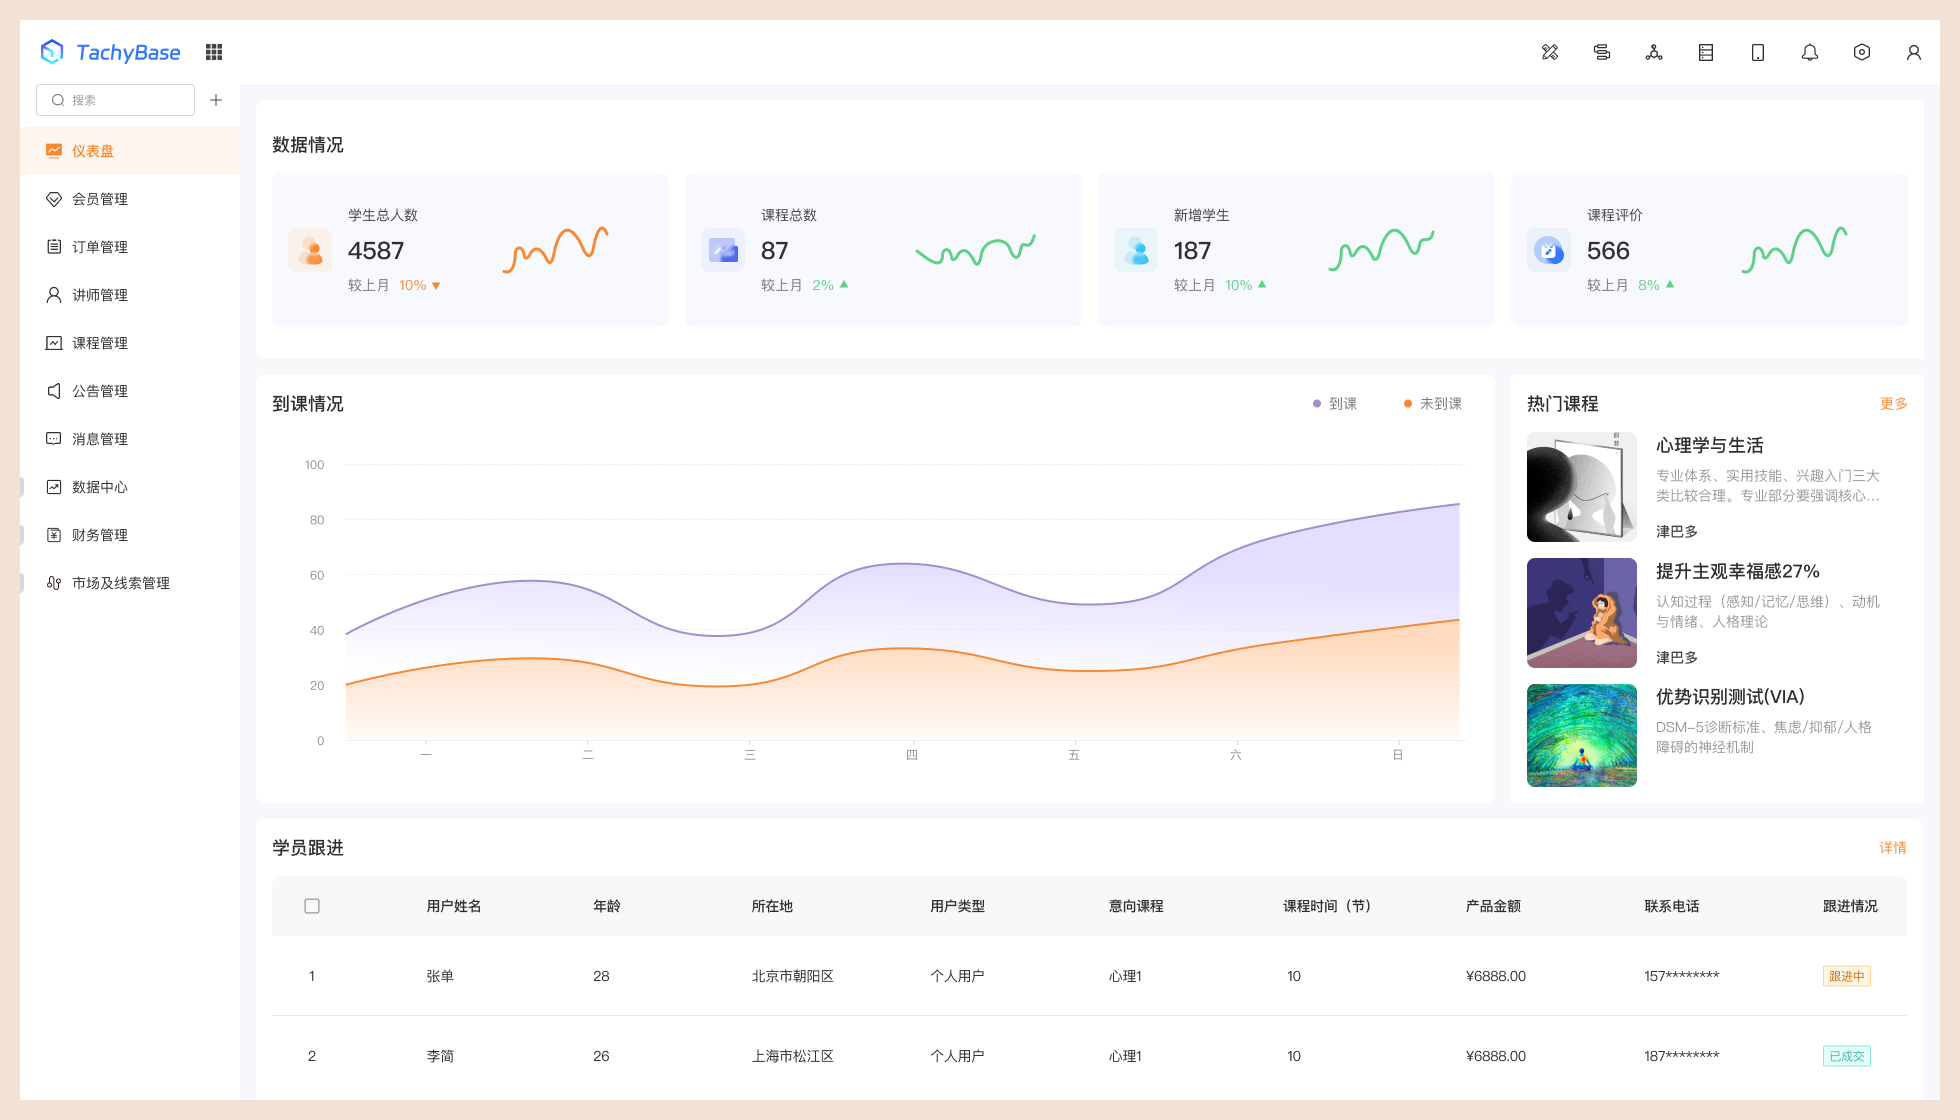1960x1120 pixels.
Task: Open the workflow nodes icon in header
Action: (x=1654, y=52)
